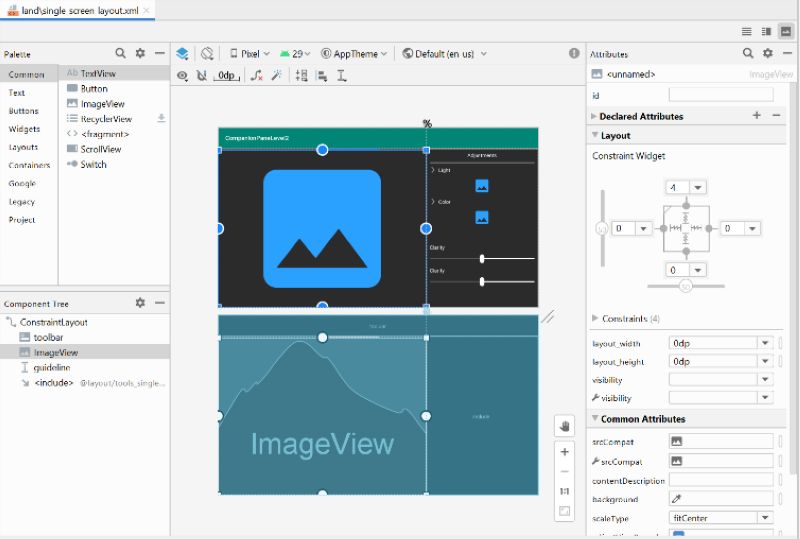Select toolbar in Component Tree

[48, 338]
